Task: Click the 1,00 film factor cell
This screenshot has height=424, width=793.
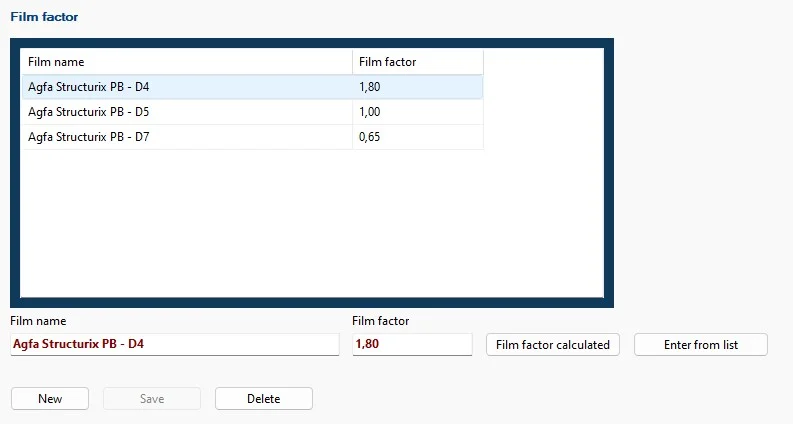Action: tap(417, 112)
